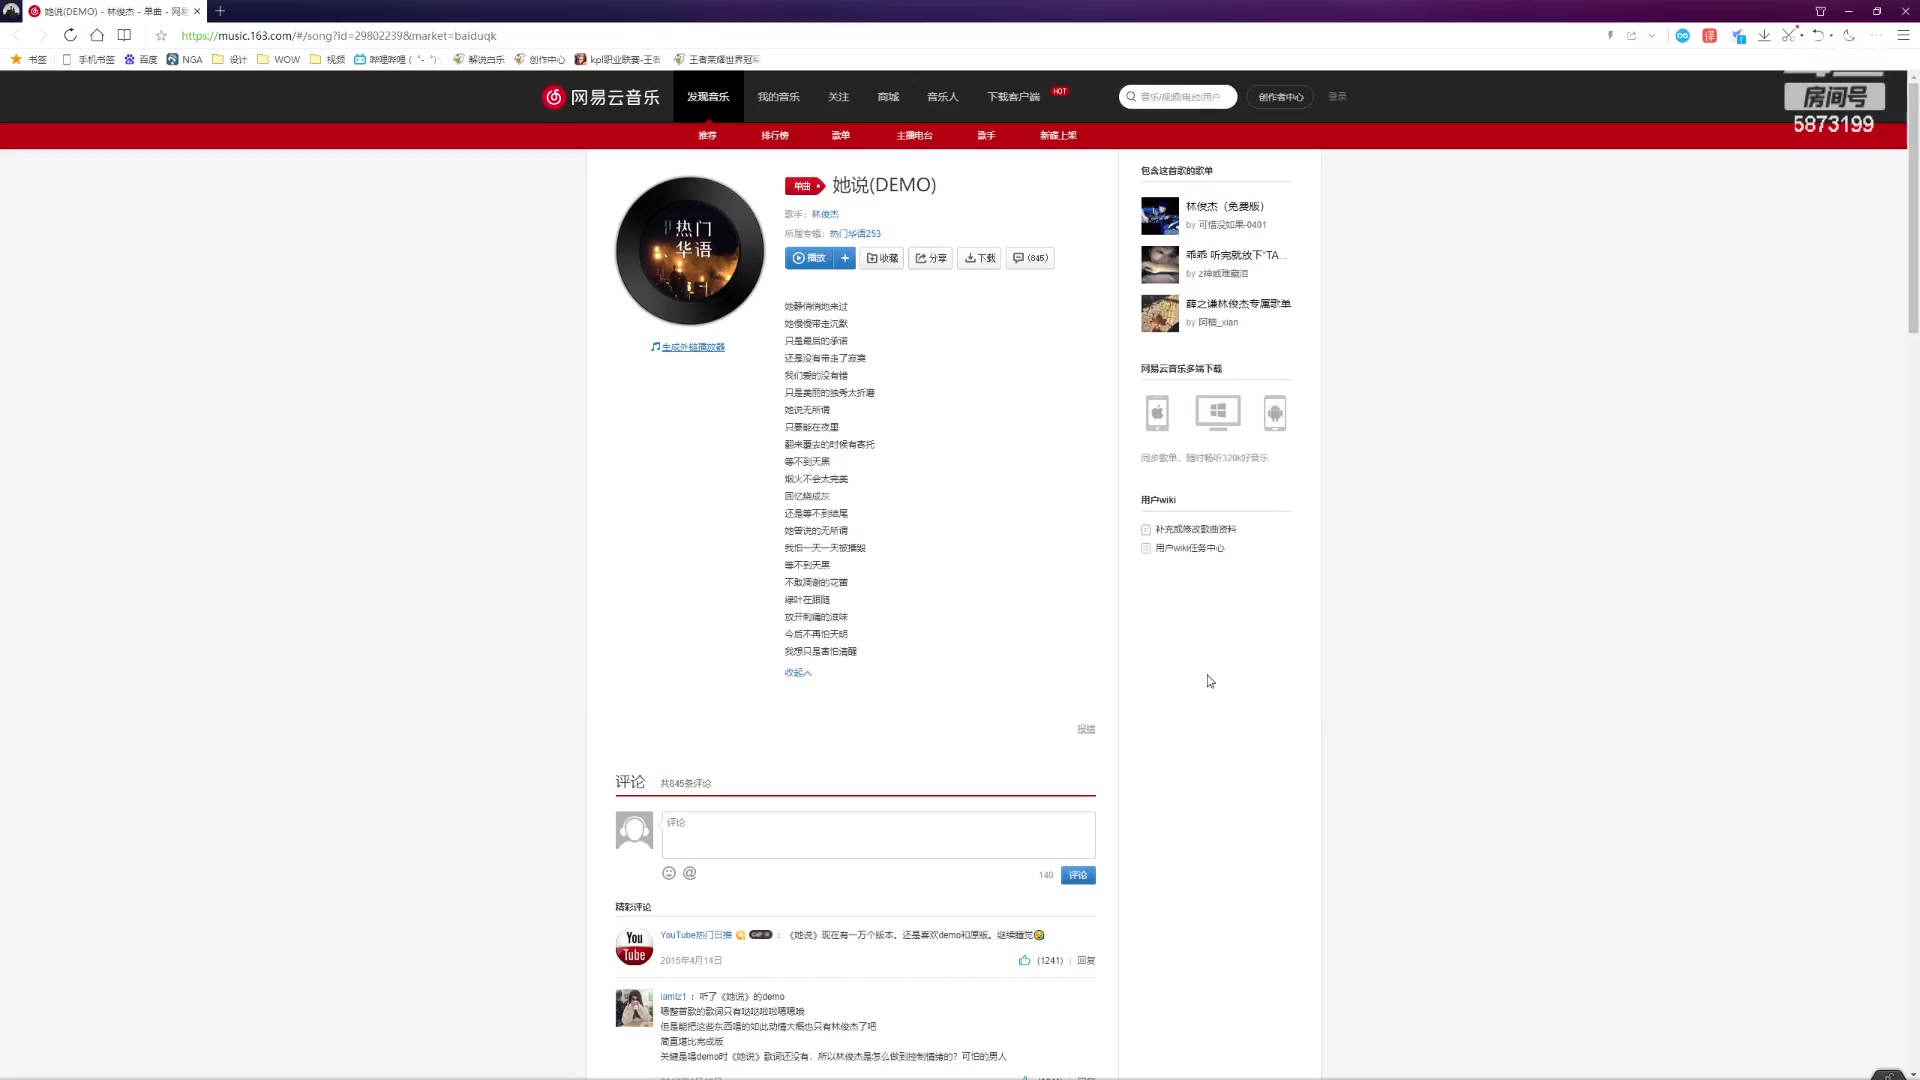Click the play button for the song
The width and height of the screenshot is (1920, 1080).
809,258
